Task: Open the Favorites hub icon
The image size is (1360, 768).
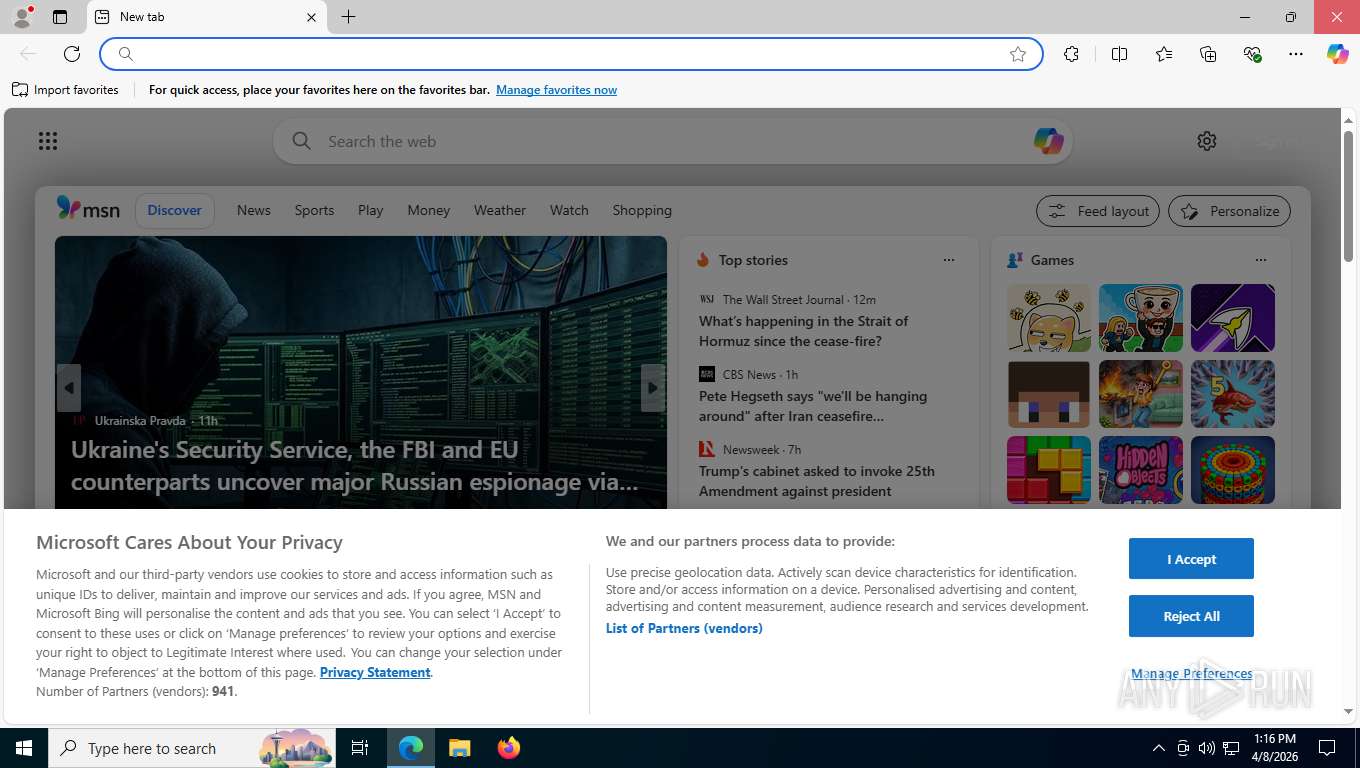Action: (1164, 54)
